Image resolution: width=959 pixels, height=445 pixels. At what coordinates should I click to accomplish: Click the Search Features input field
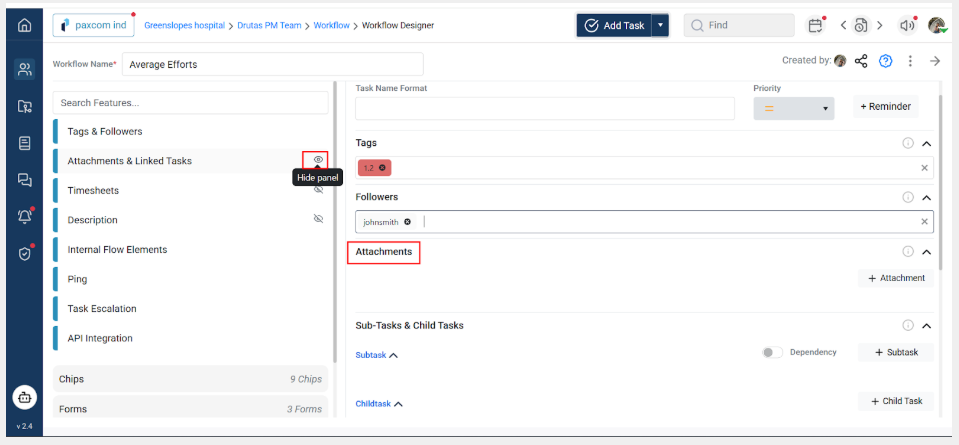[x=190, y=102]
